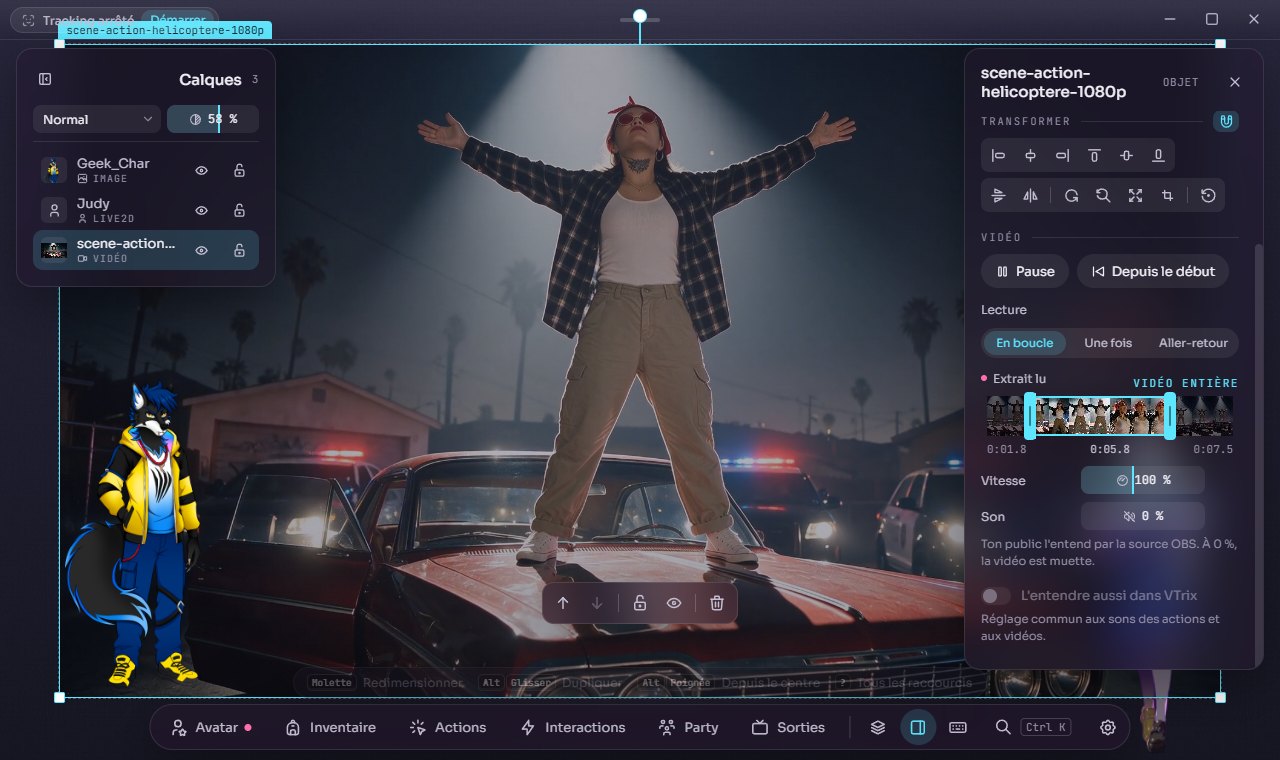
Task: Align object to bottom edge
Action: (1158, 155)
